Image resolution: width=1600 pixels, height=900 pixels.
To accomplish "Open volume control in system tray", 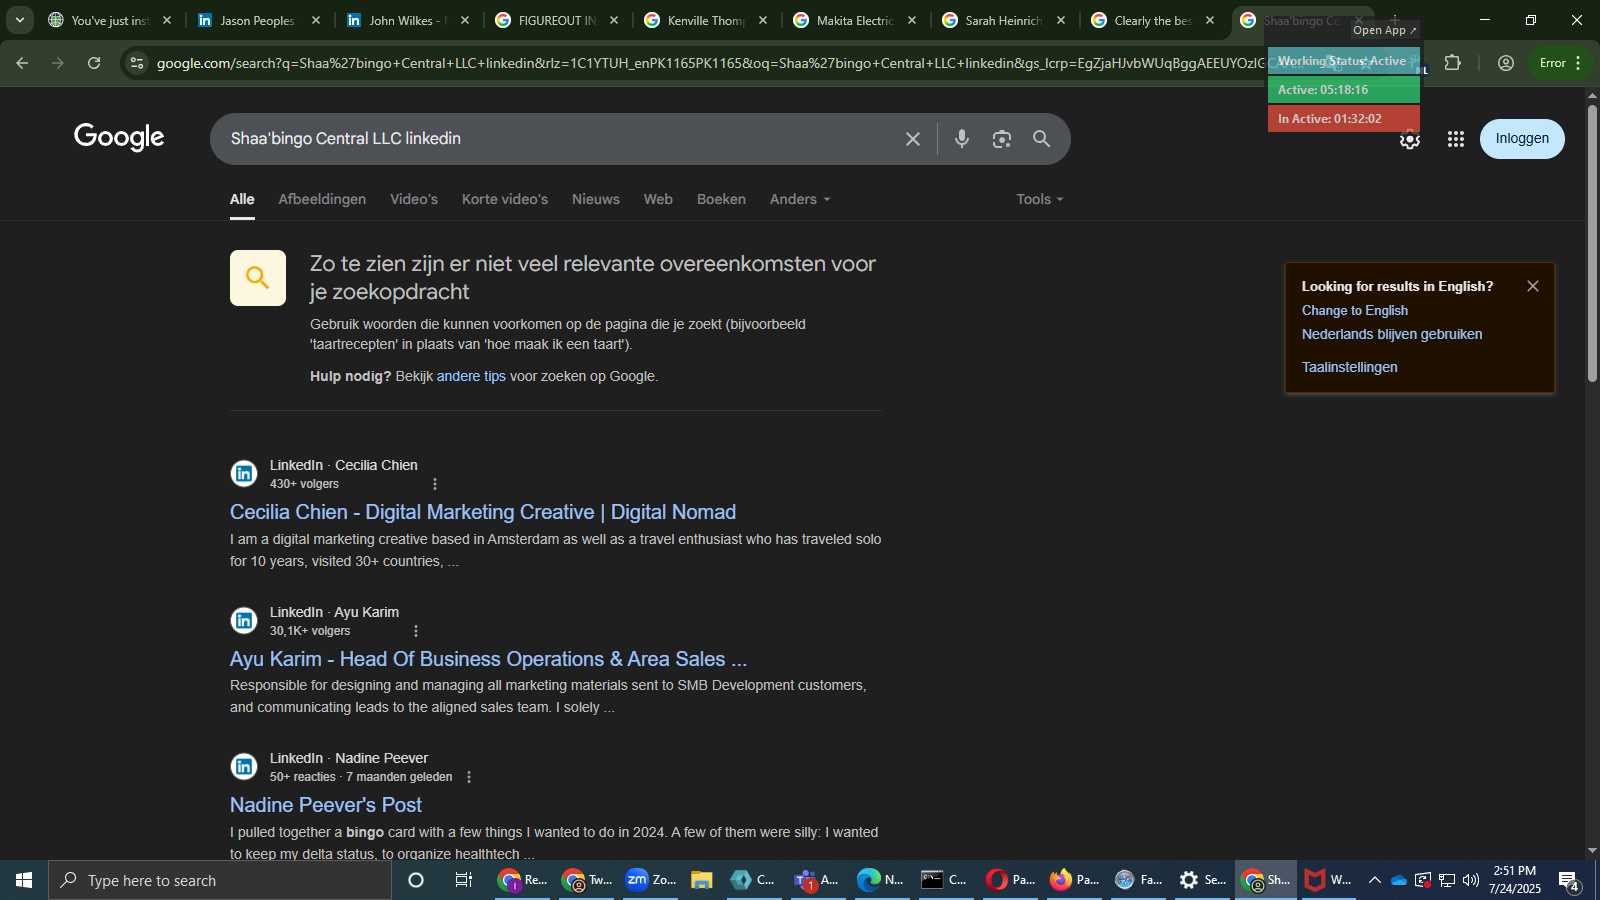I will (1471, 880).
